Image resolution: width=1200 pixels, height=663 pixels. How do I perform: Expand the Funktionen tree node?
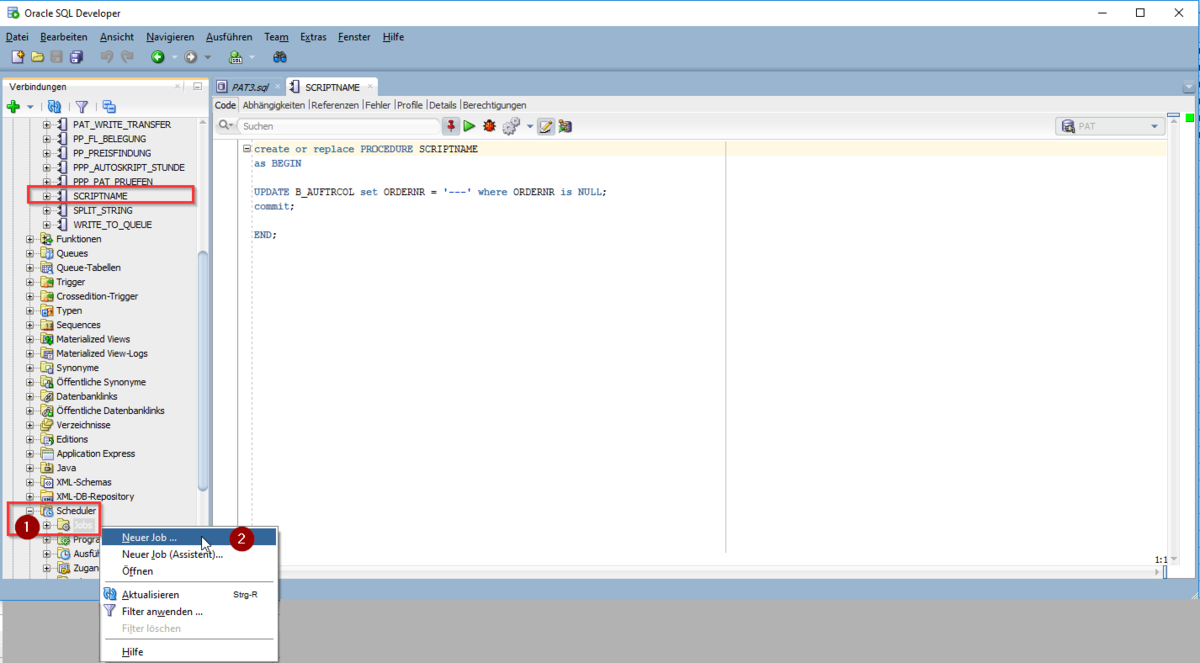(x=31, y=238)
